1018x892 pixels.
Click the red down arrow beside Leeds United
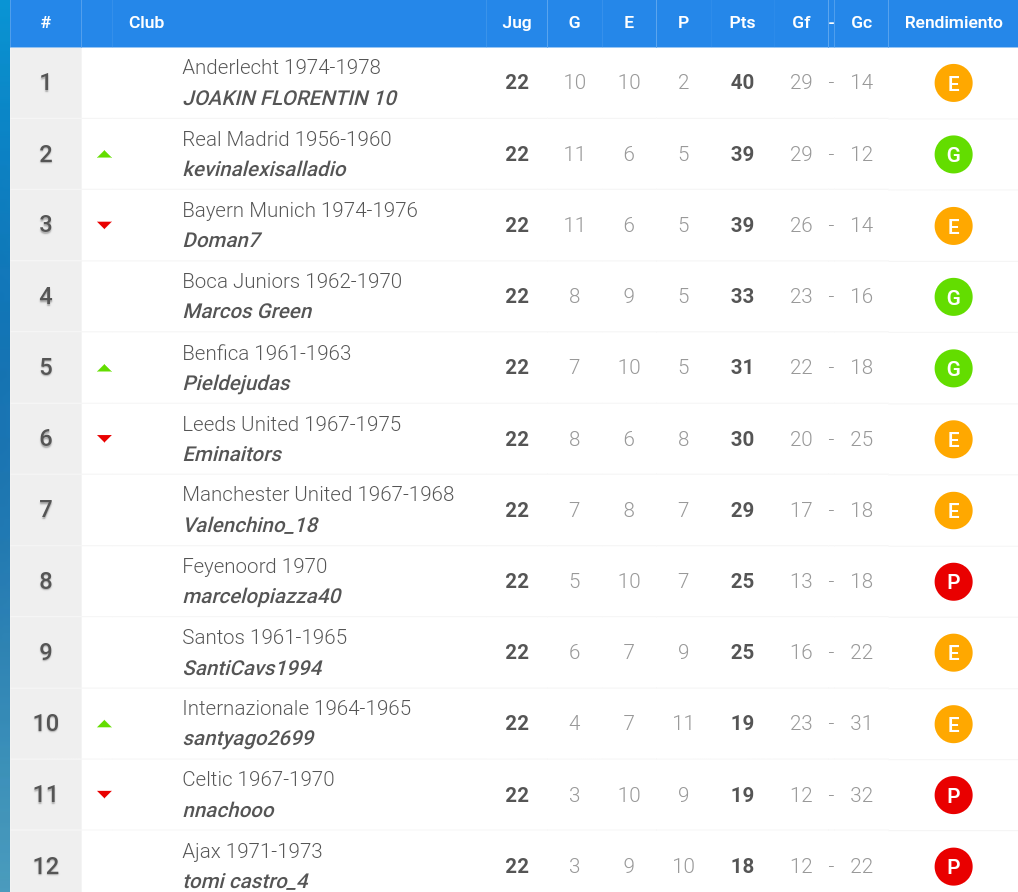104,439
